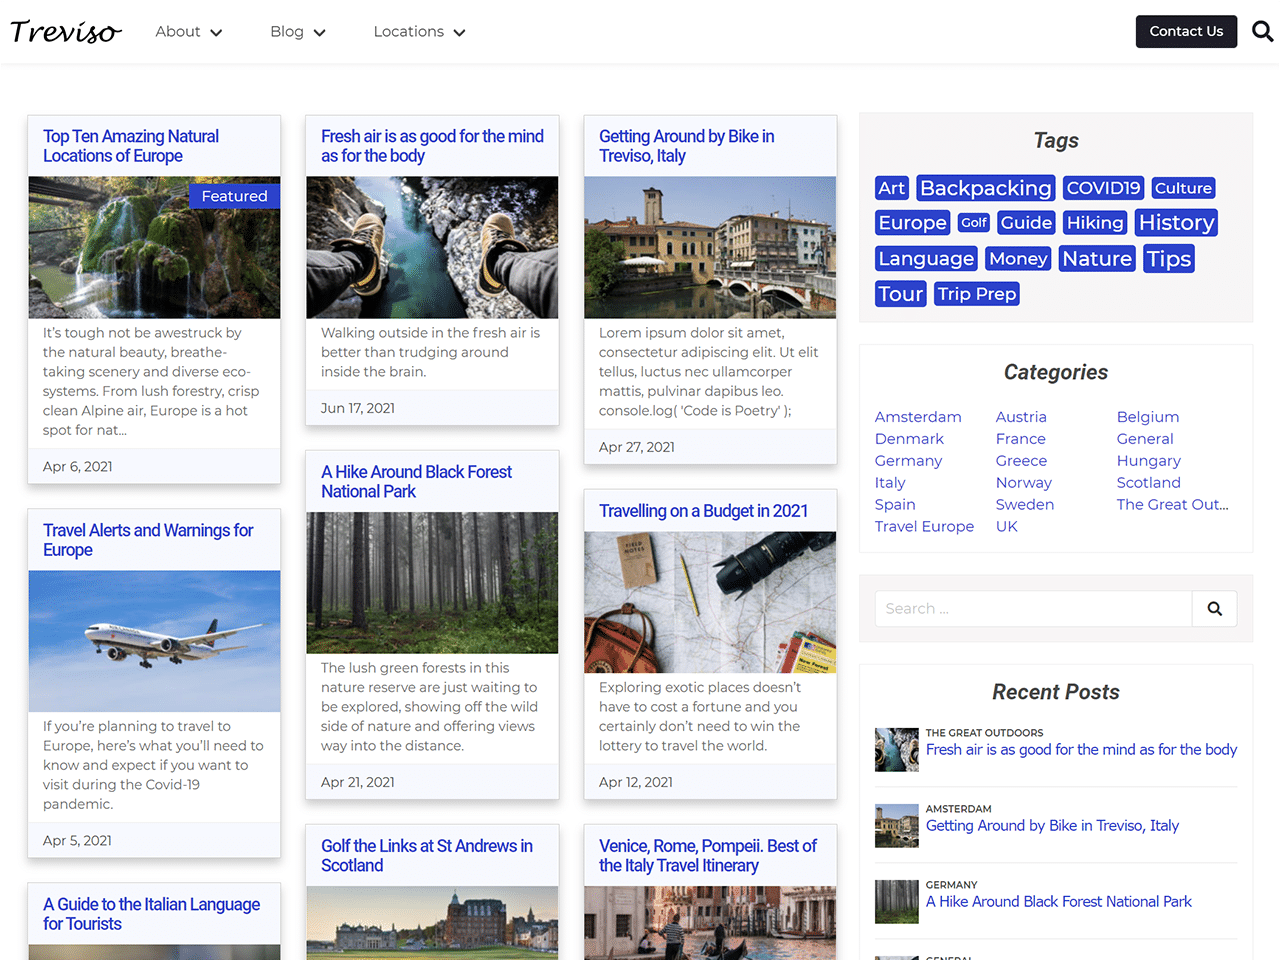The height and width of the screenshot is (960, 1280).
Task: Select the Backpacking tag
Action: 985,188
